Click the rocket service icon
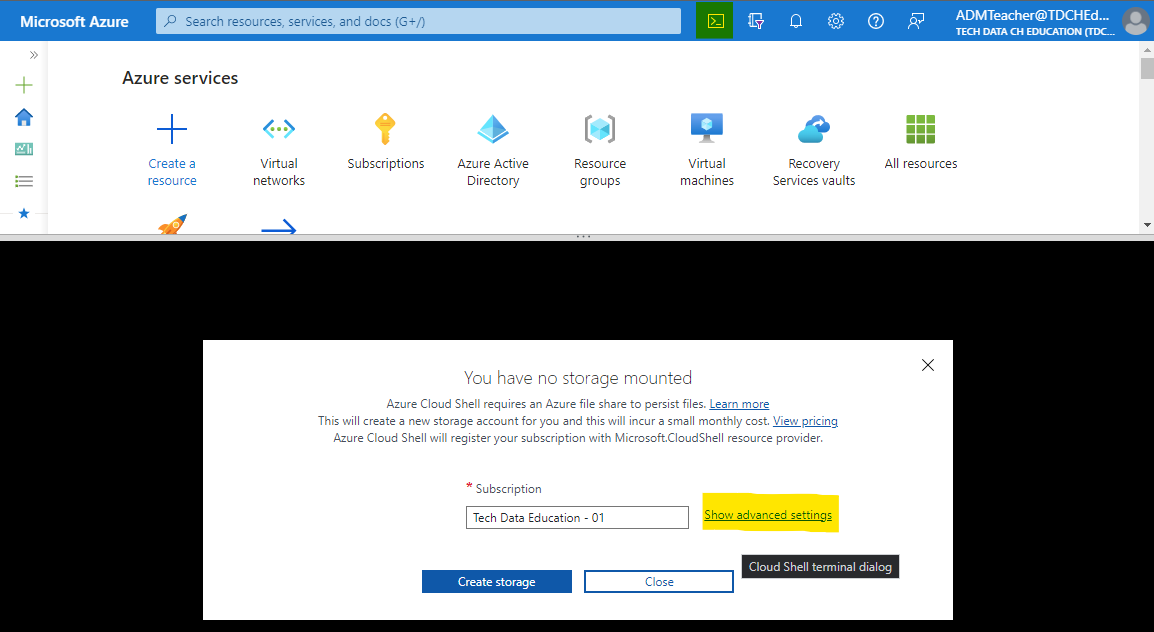This screenshot has width=1154, height=632. click(x=172, y=224)
